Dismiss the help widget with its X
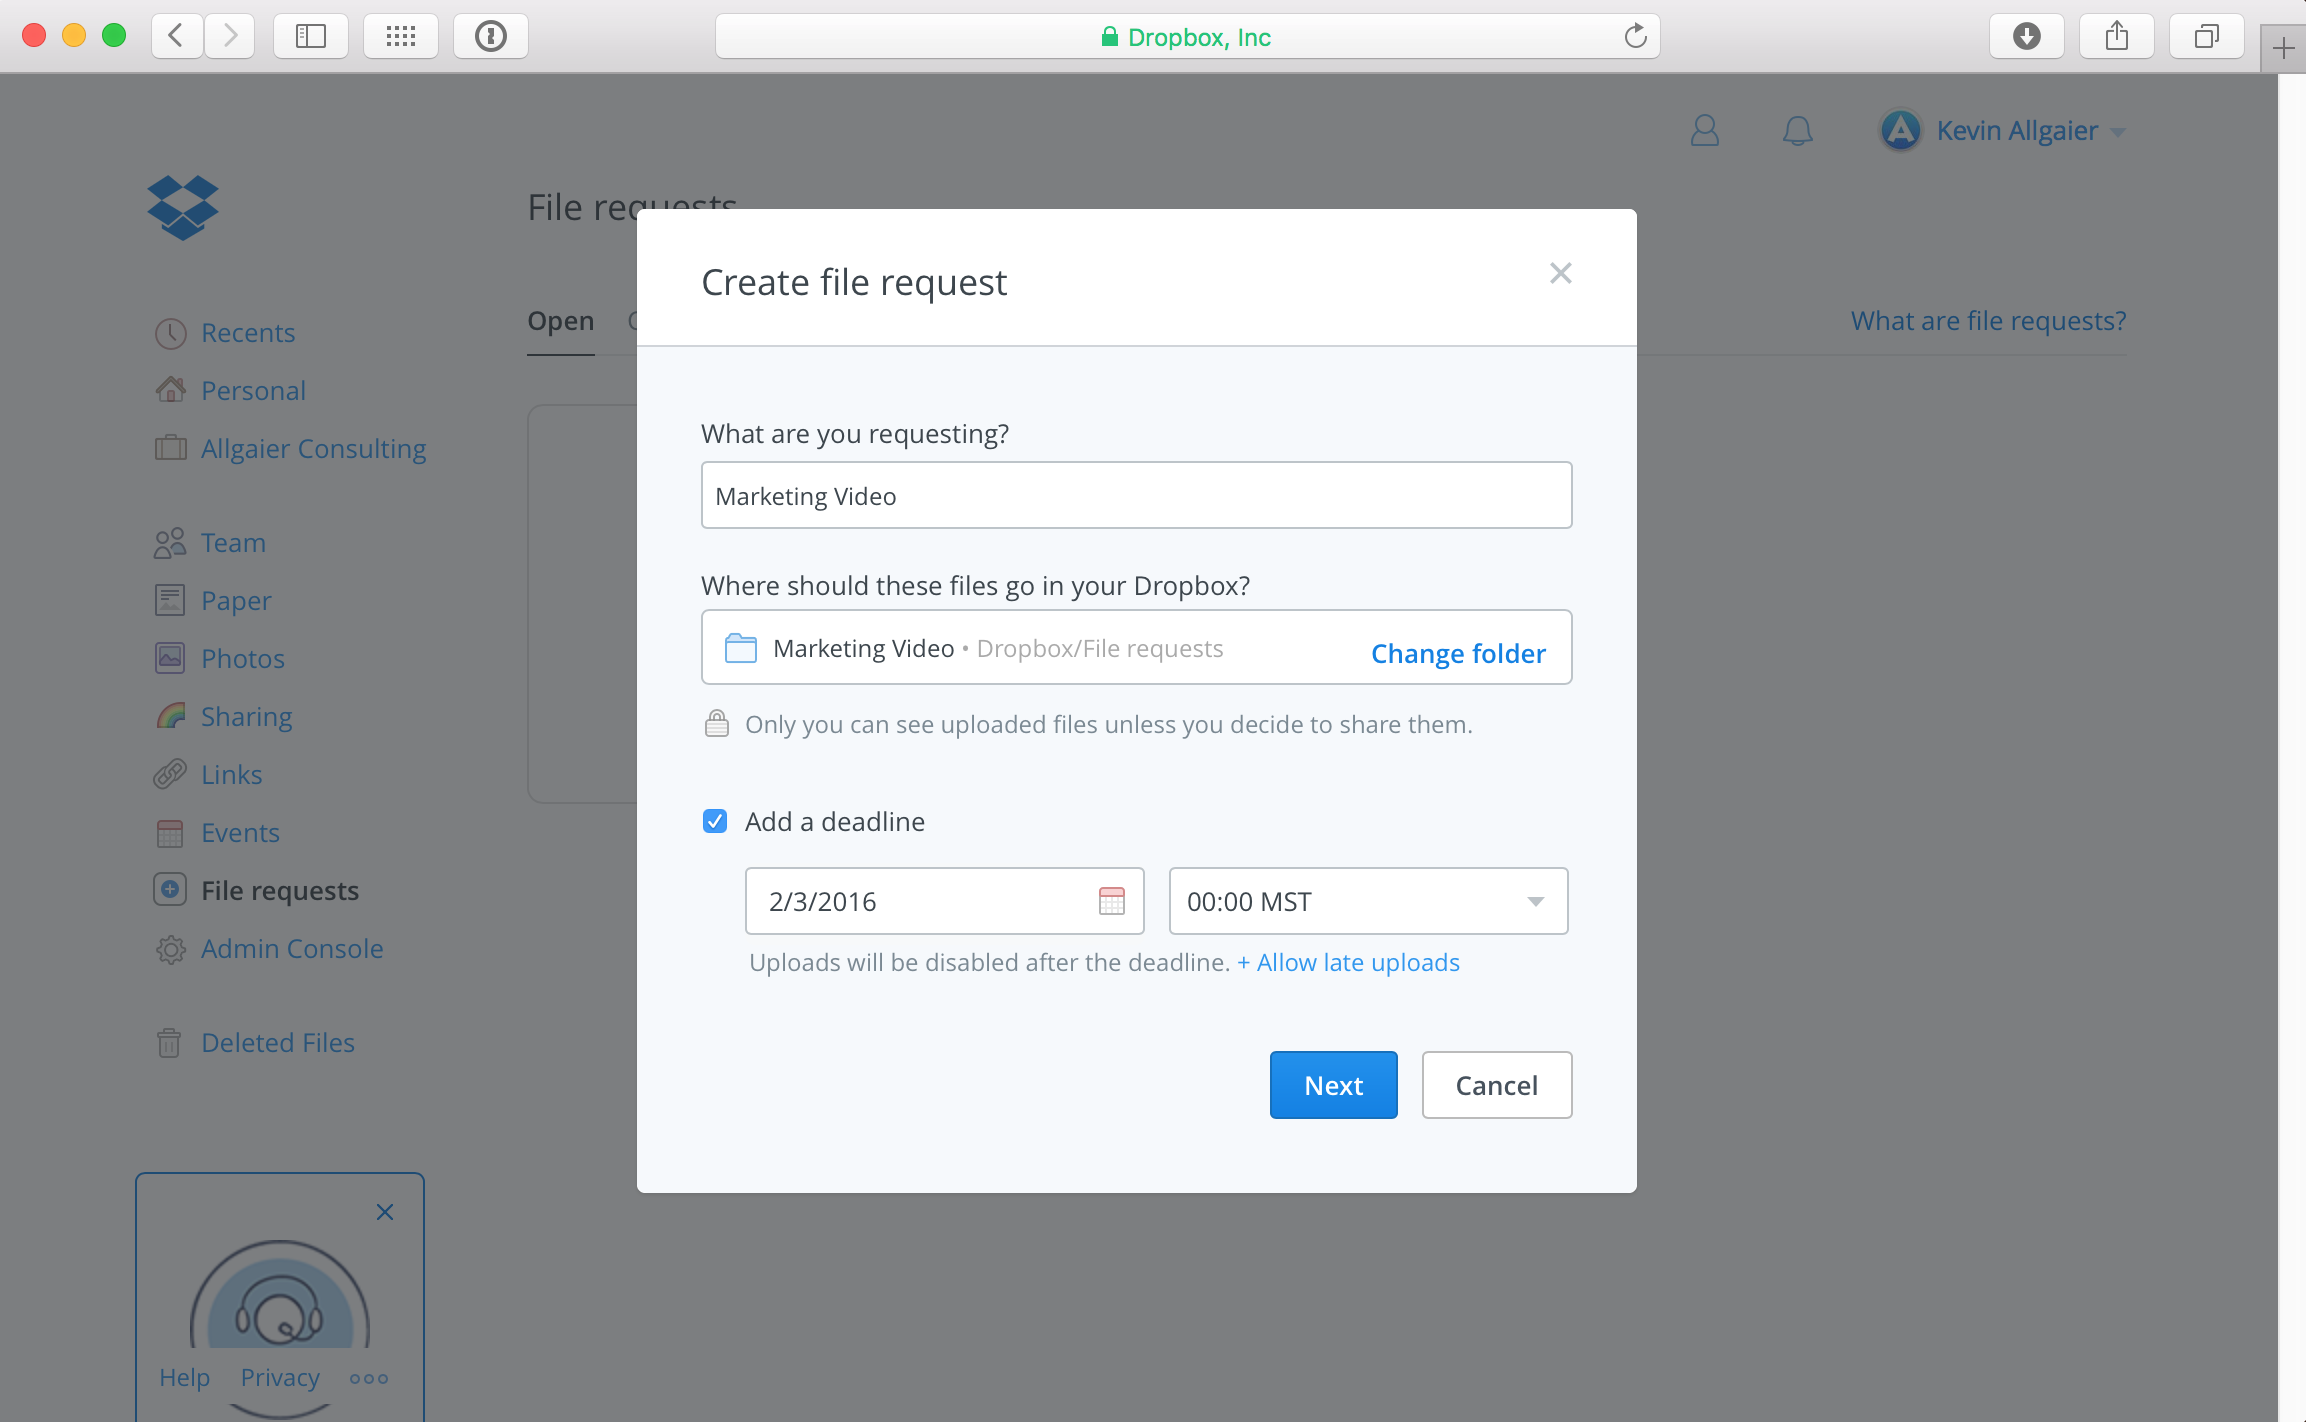This screenshot has width=2306, height=1422. pos(385,1212)
